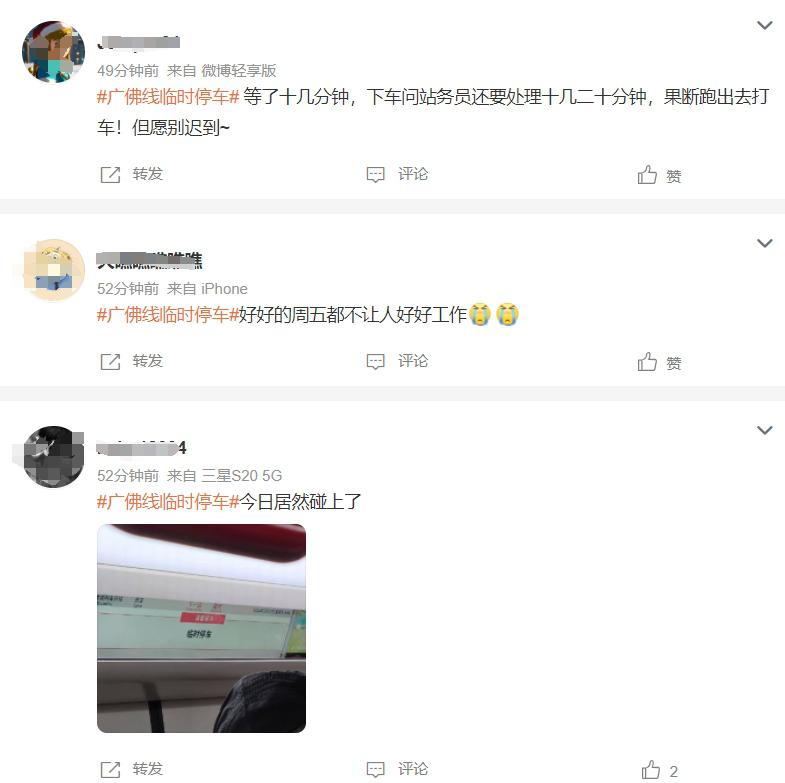
Task: Open #广佛线临时停车# hashtag in first post
Action: 168,97
